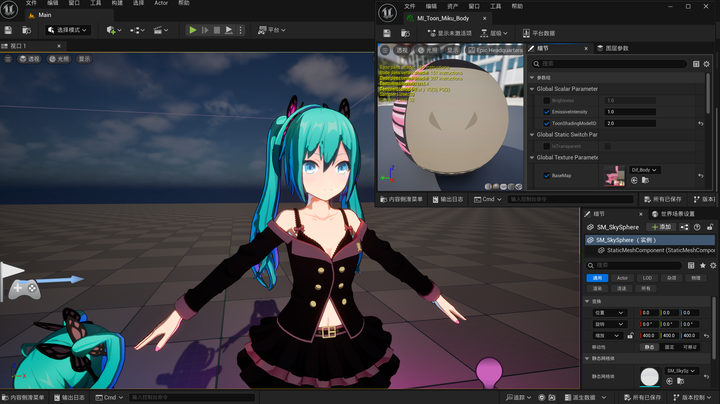Click the green Play button in toolbar
The width and height of the screenshot is (720, 404).
tap(193, 30)
